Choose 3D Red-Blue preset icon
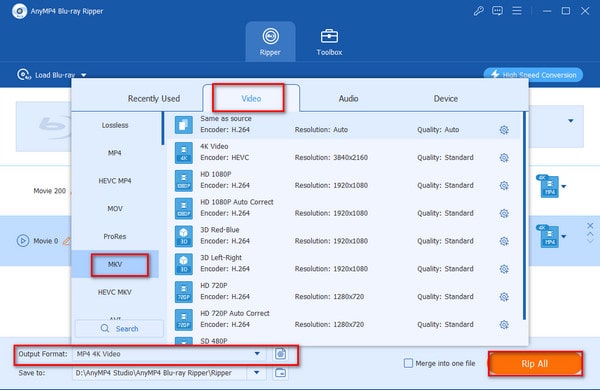Screen dimensions: 600x390 coord(184,236)
